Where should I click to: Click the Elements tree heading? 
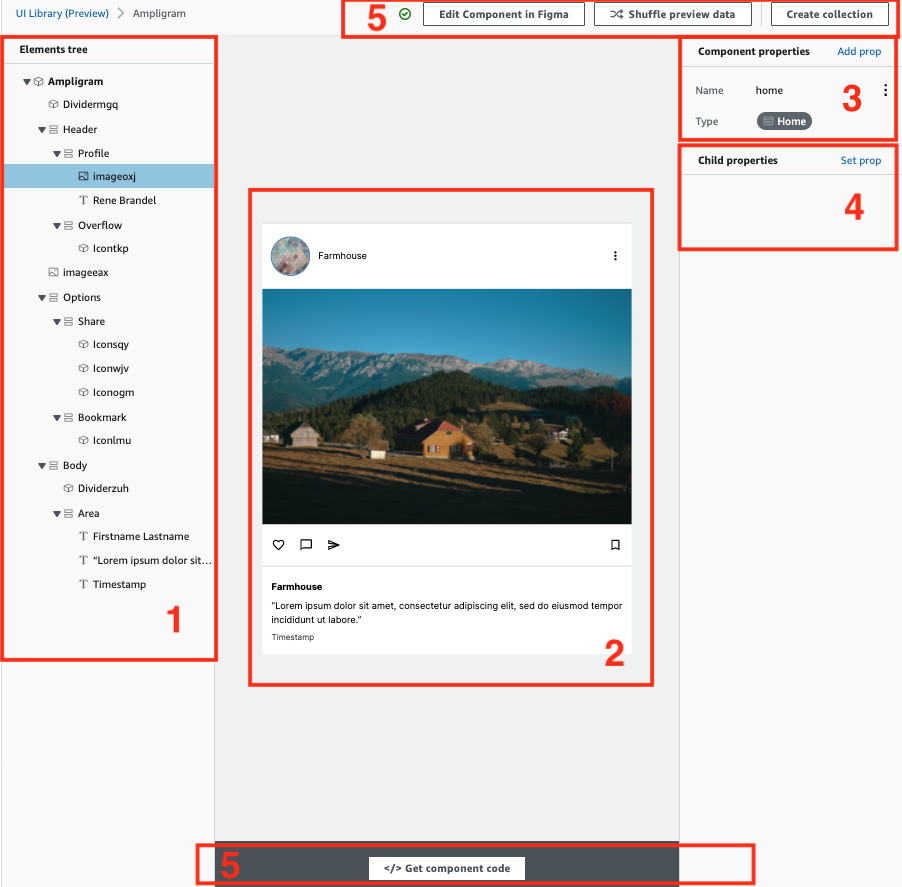53,49
